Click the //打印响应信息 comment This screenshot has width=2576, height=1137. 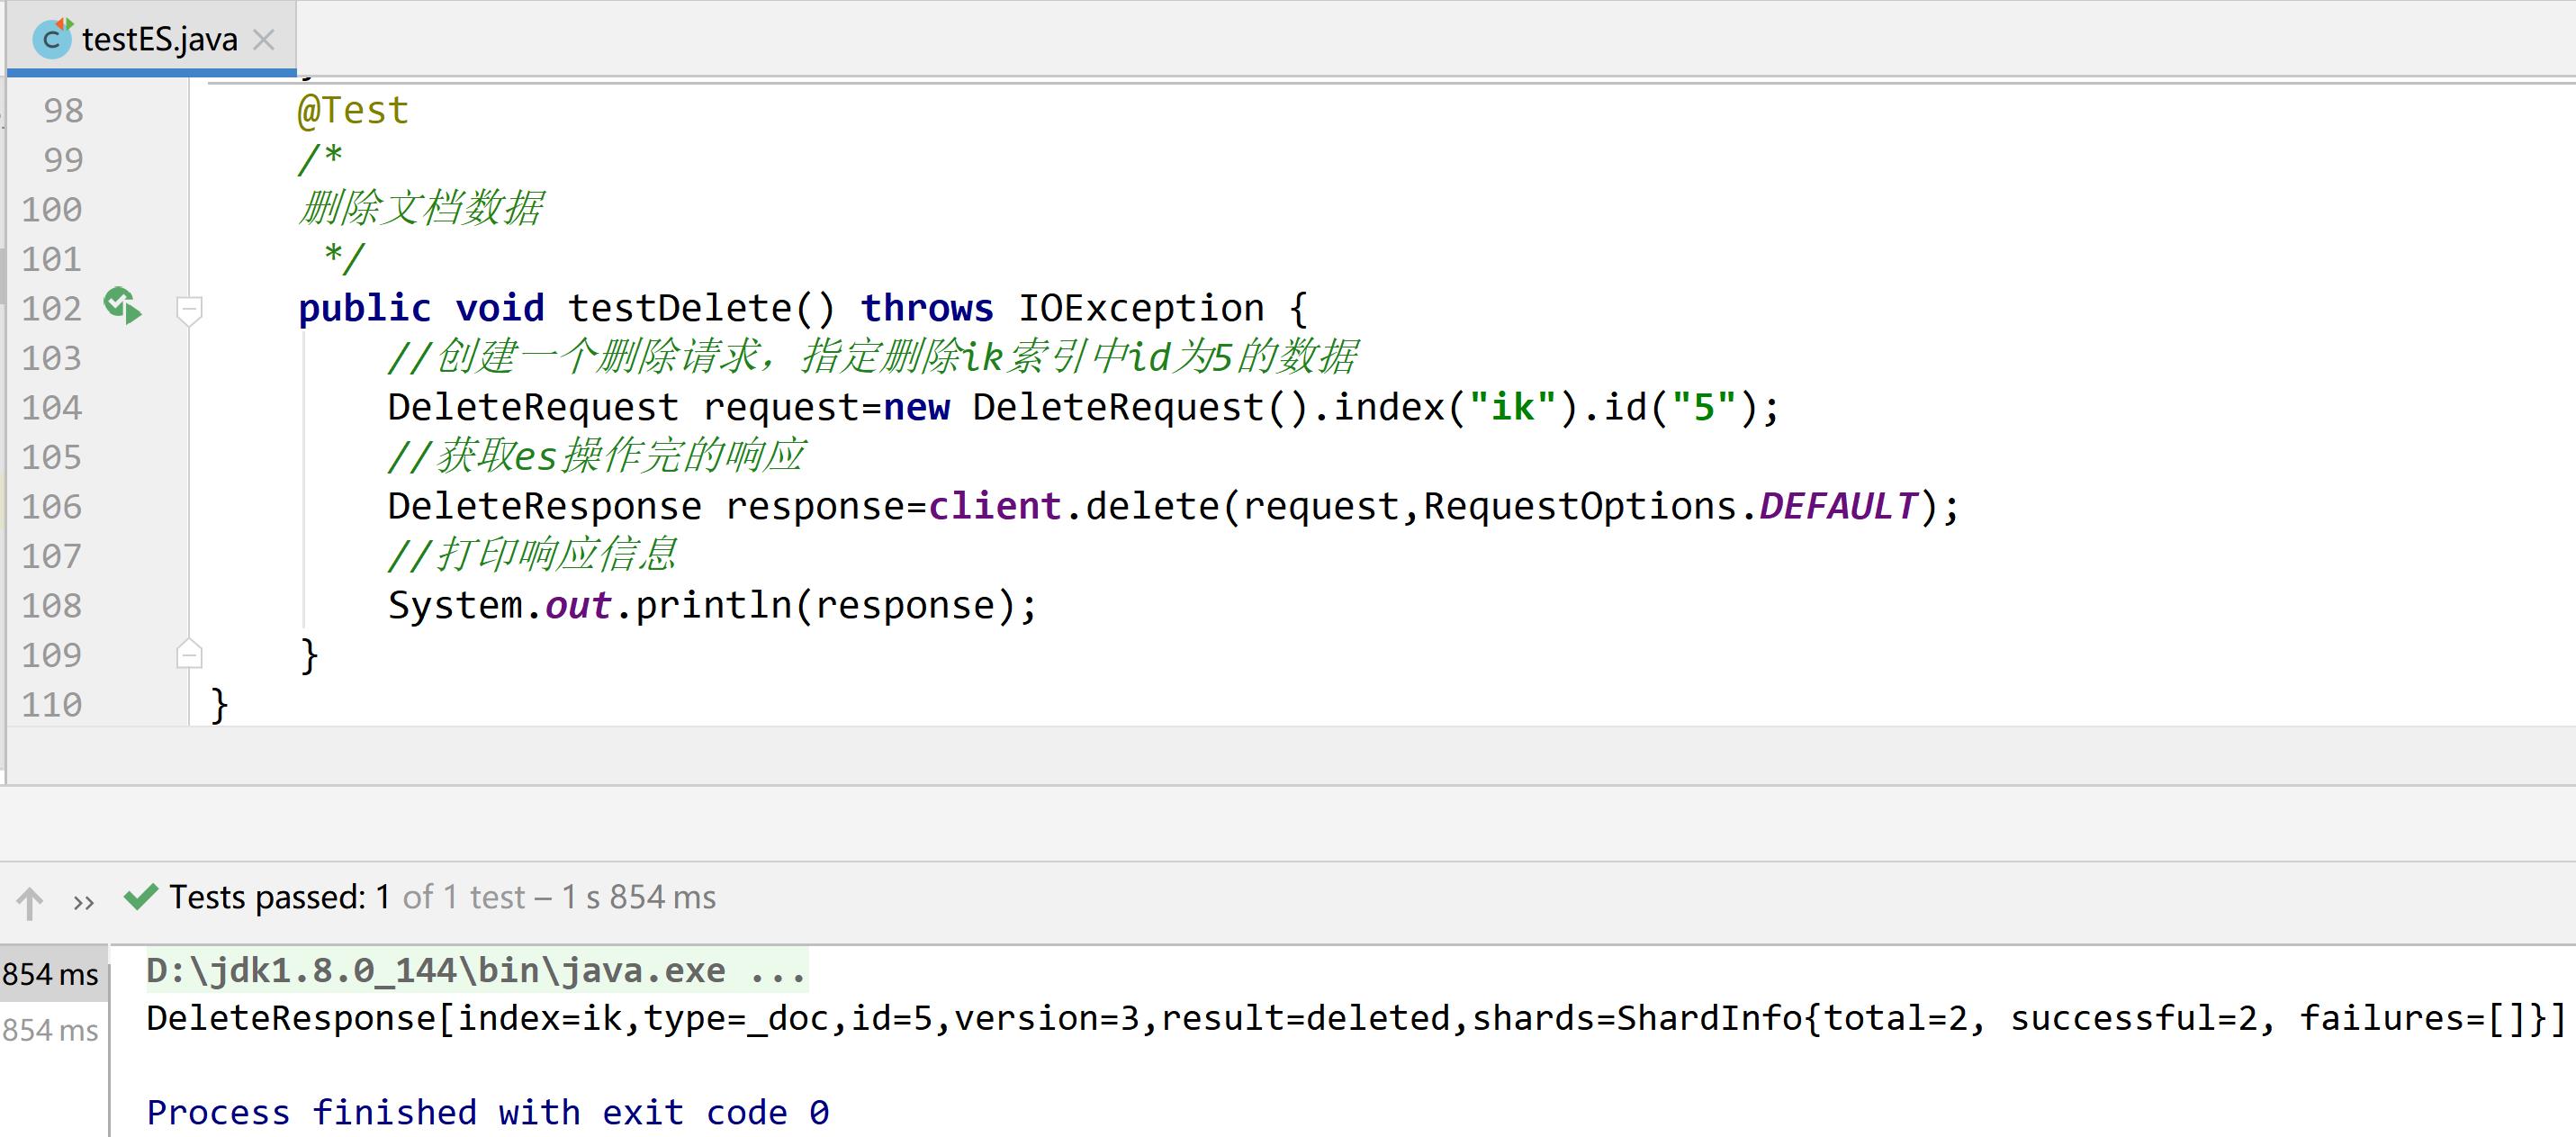click(x=532, y=555)
